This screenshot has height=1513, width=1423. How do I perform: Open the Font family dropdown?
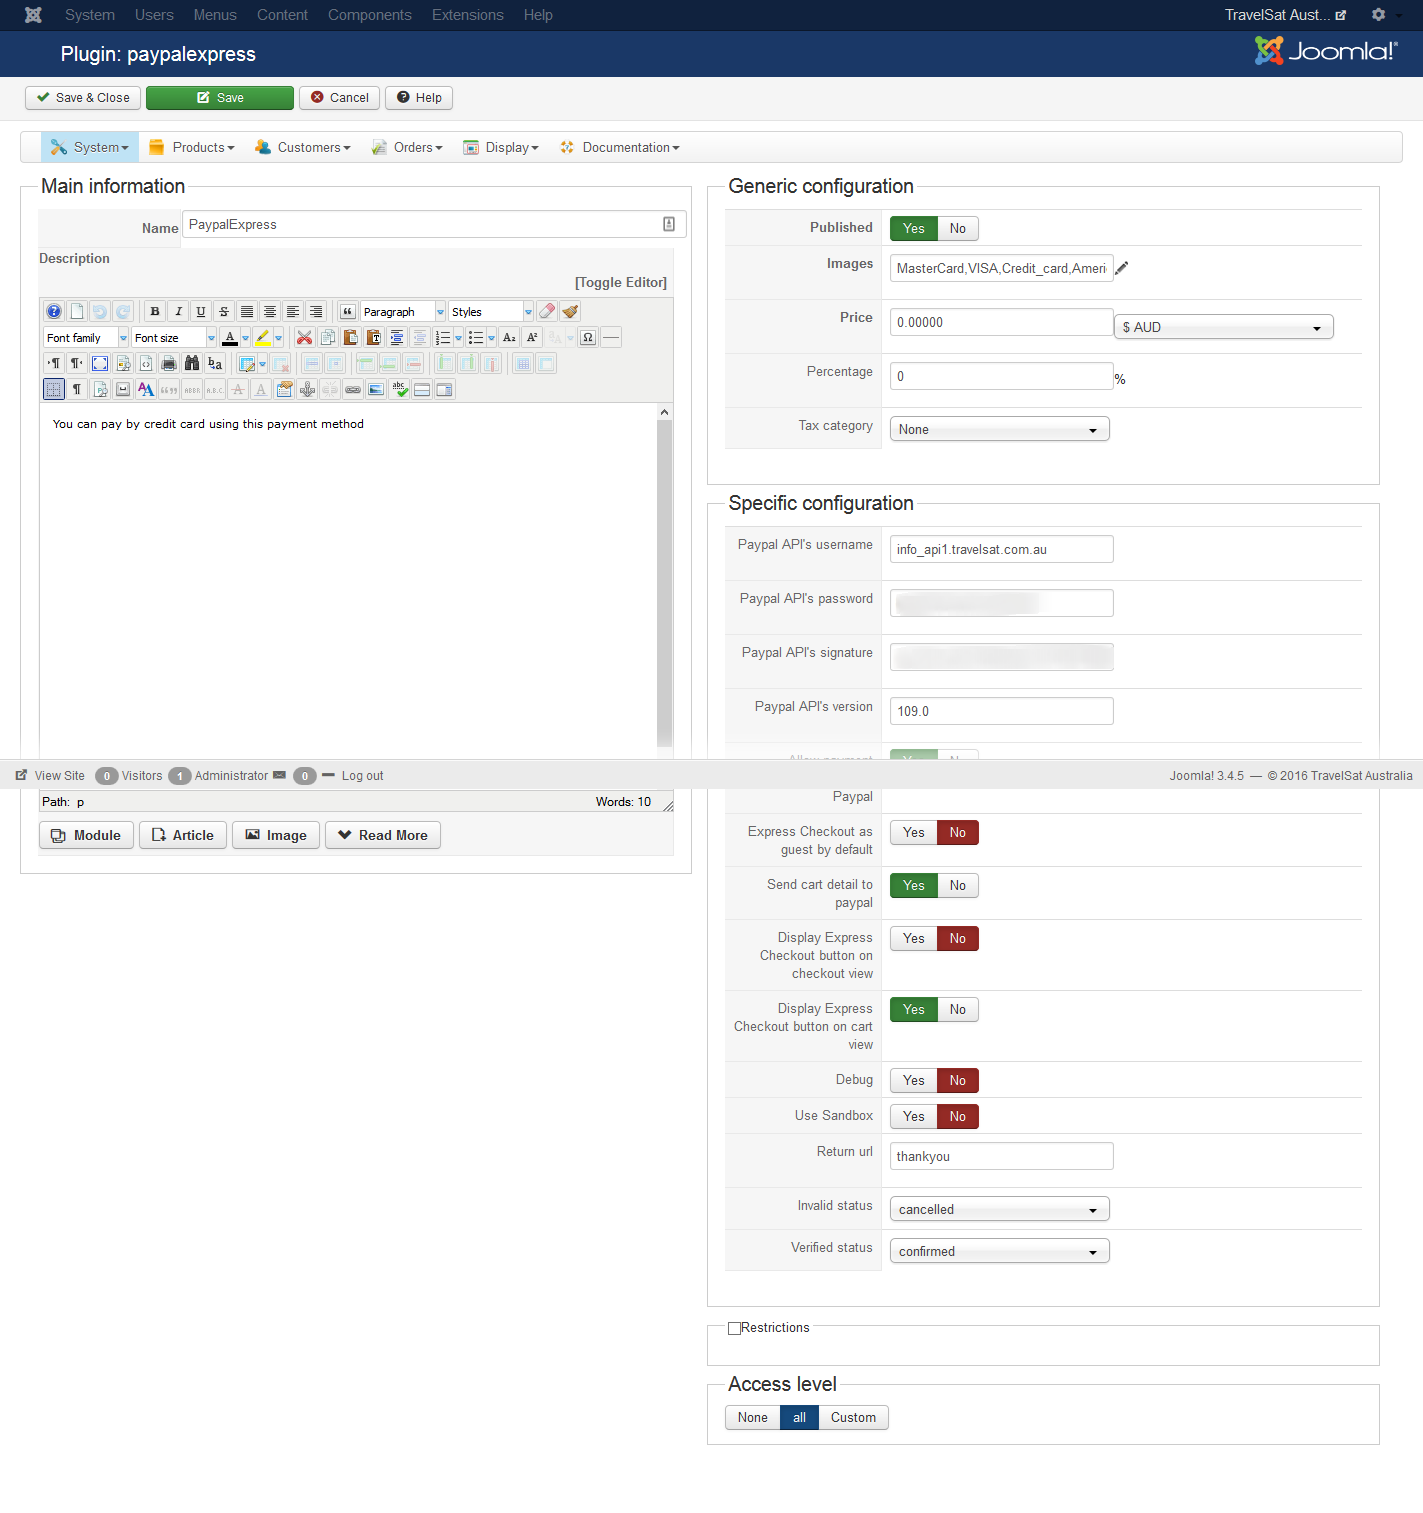pos(86,338)
